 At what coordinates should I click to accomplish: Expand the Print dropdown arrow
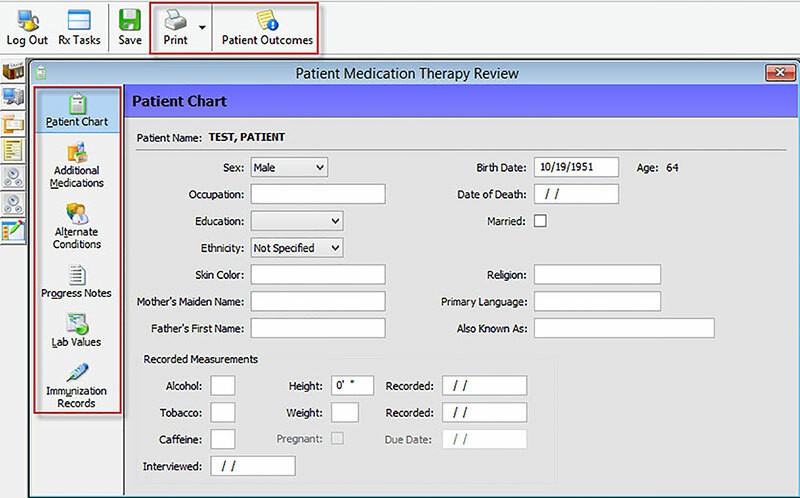click(x=203, y=26)
